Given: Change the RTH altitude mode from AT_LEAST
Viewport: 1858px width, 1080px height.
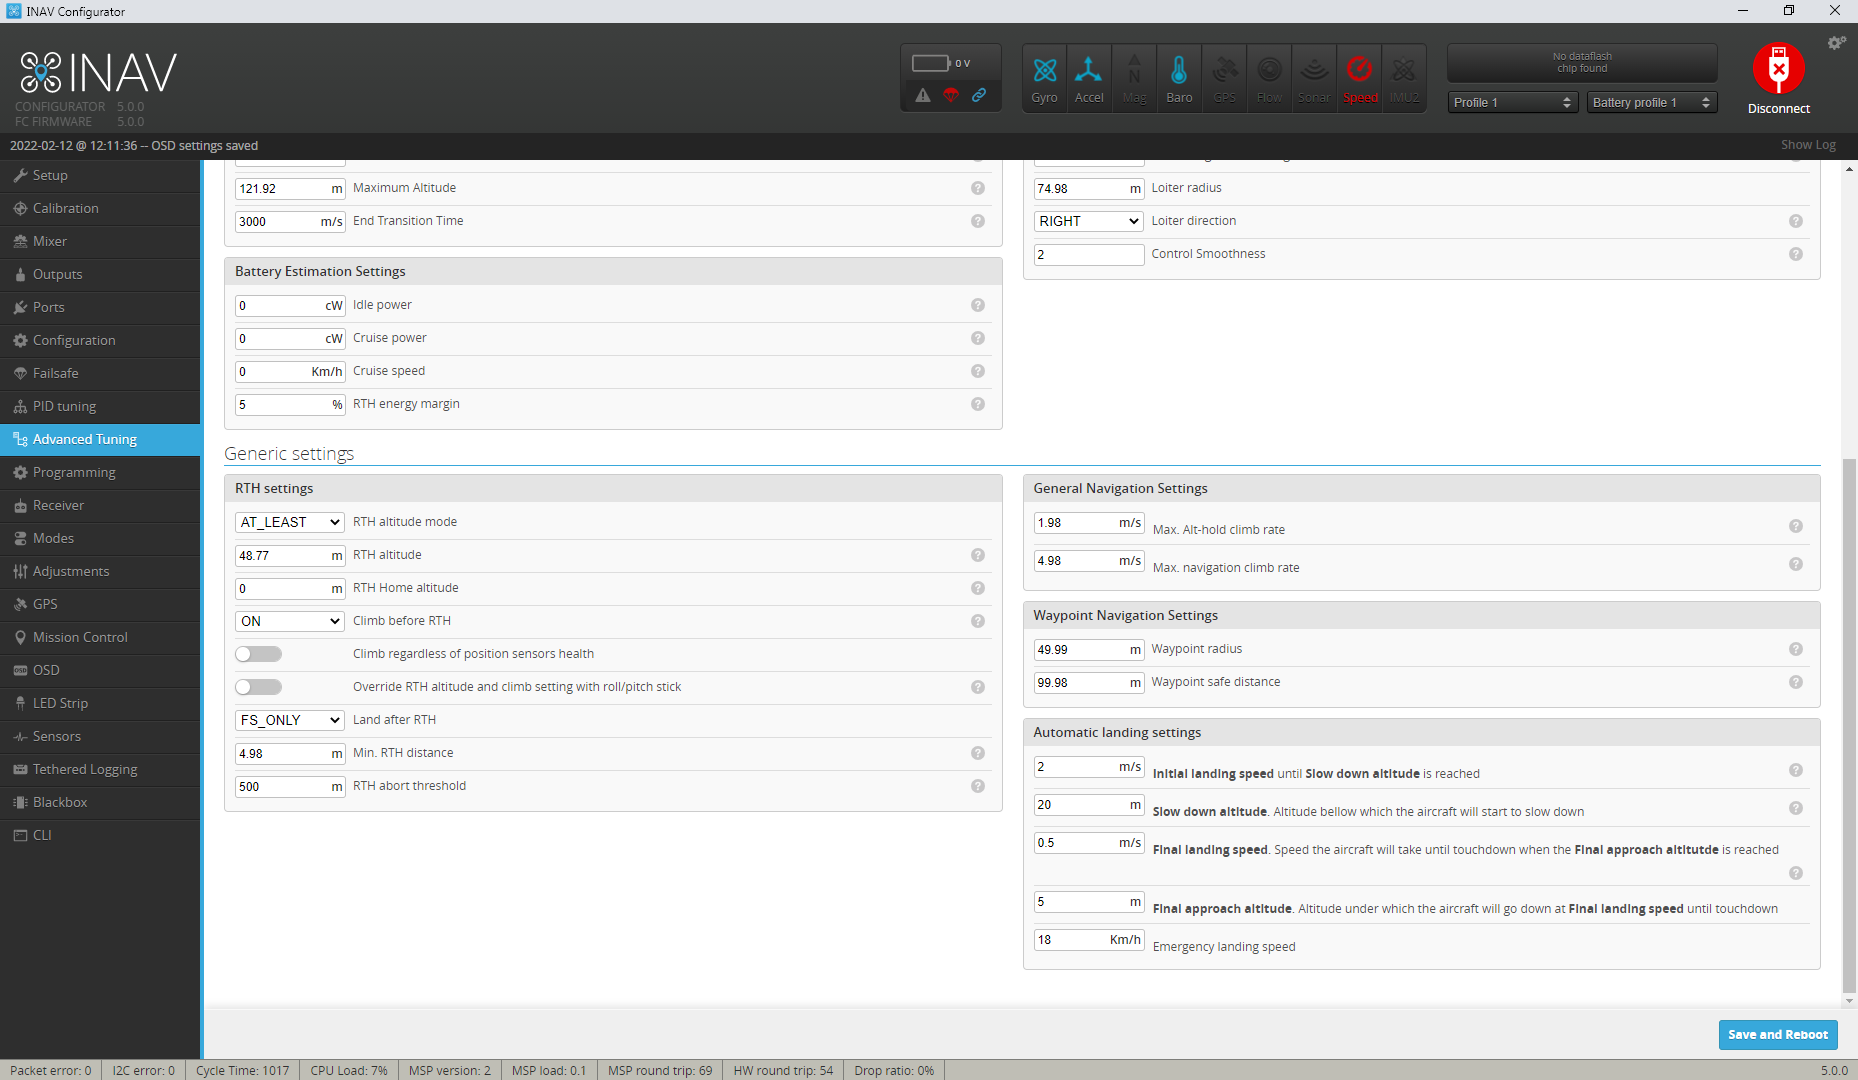Looking at the screenshot, I should pos(289,521).
